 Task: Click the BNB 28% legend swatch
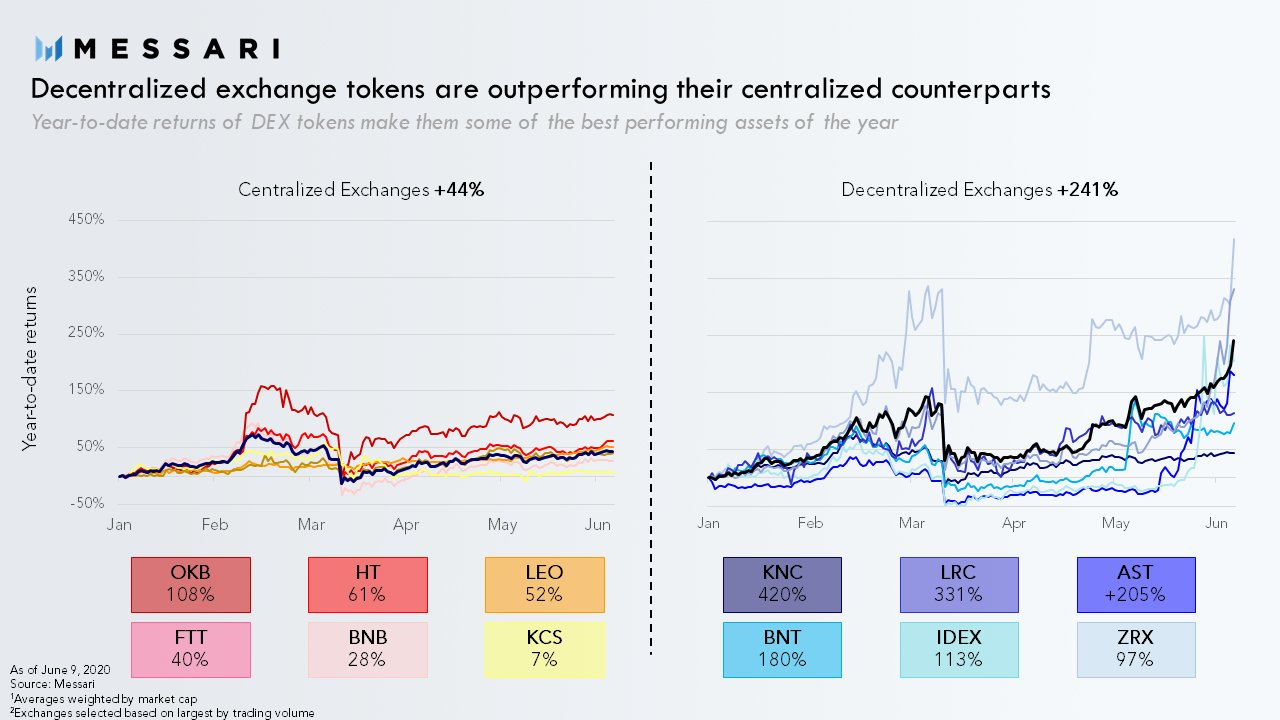point(367,649)
